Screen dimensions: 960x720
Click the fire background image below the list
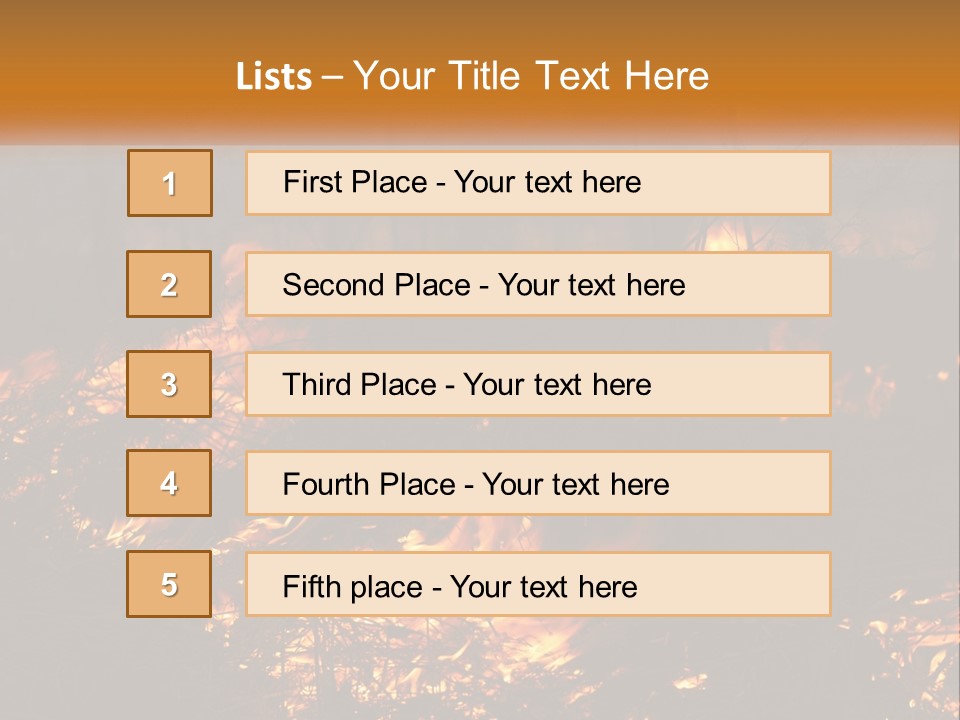480,665
